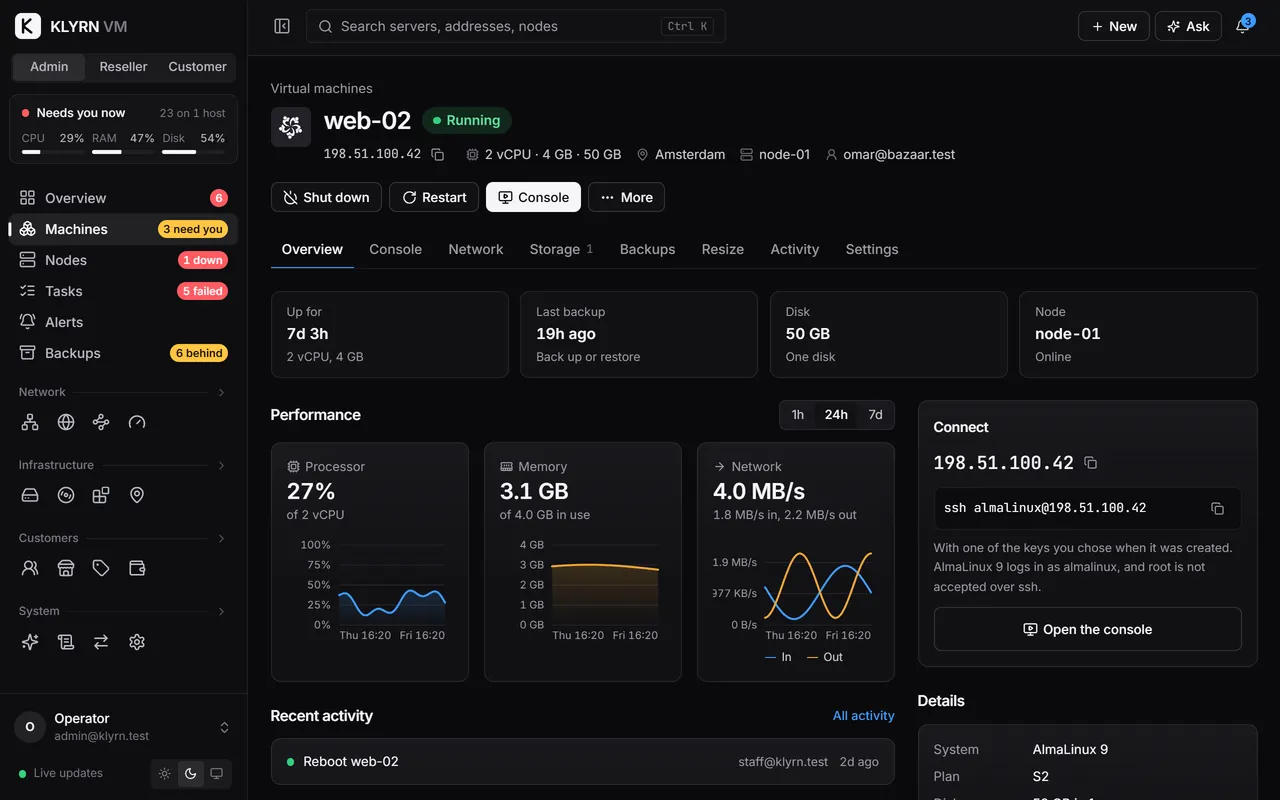Open the users icon under Customers

(x=30, y=568)
